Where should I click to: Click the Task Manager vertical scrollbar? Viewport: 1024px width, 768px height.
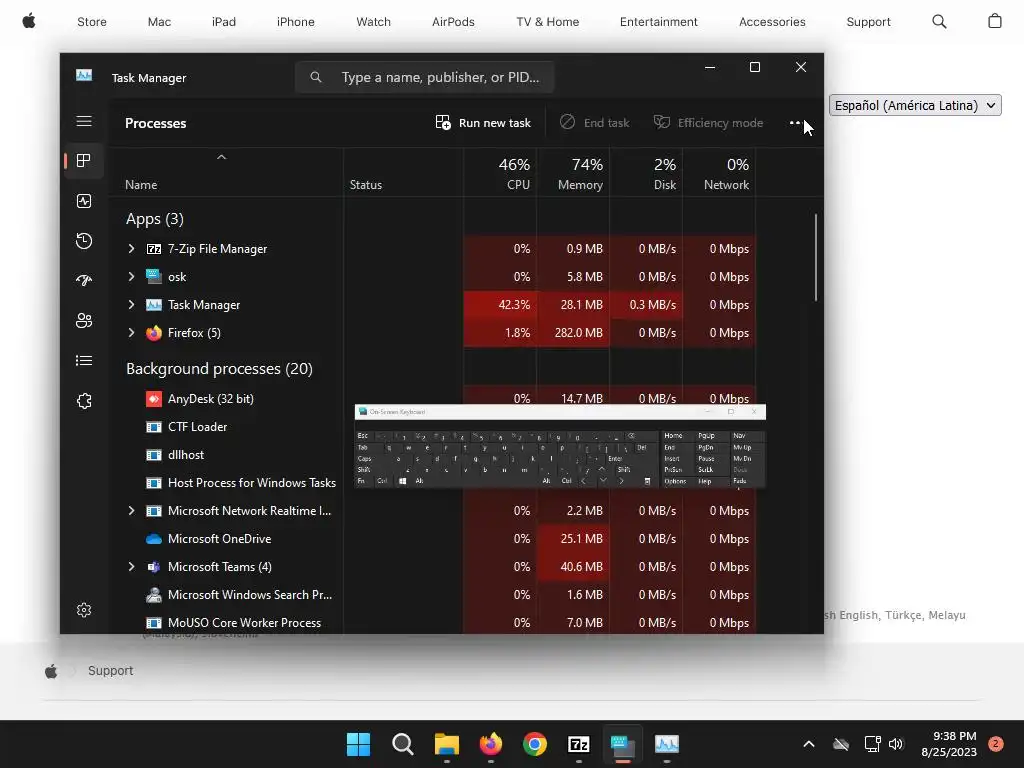tap(816, 257)
